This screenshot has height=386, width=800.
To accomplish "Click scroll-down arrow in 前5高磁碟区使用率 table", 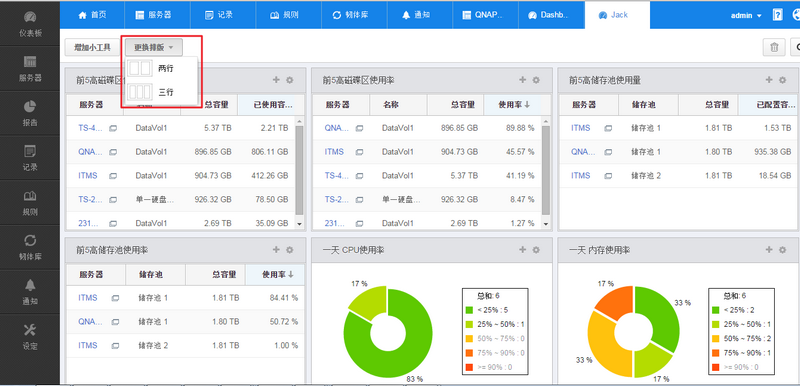I will [545, 224].
